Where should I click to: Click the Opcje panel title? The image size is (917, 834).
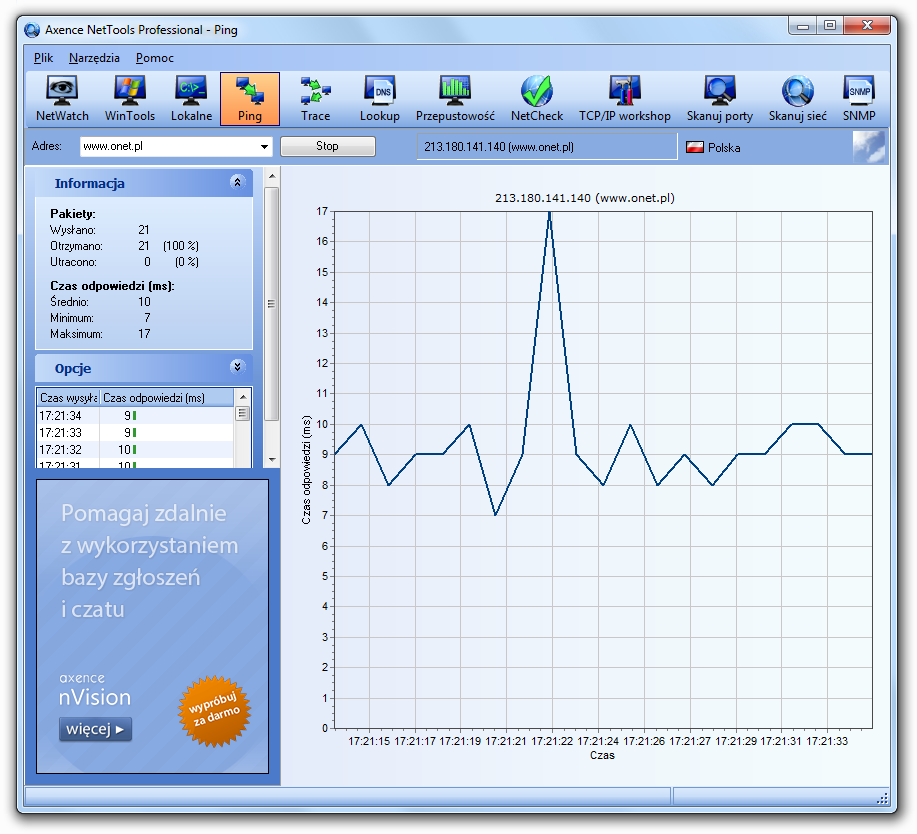(73, 368)
